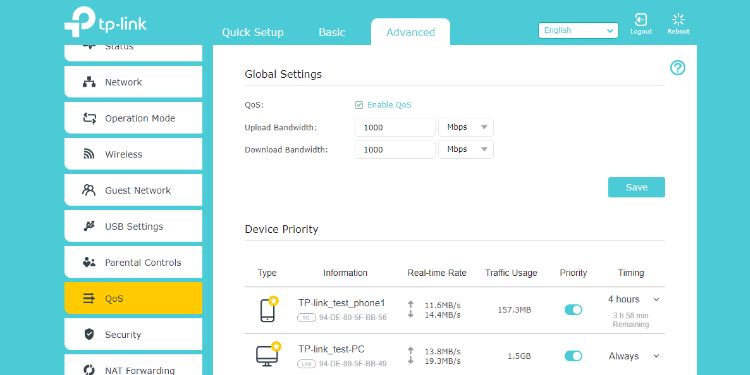
Task: Click the 5G badge under TP-link_test_phone1
Action: click(x=306, y=317)
